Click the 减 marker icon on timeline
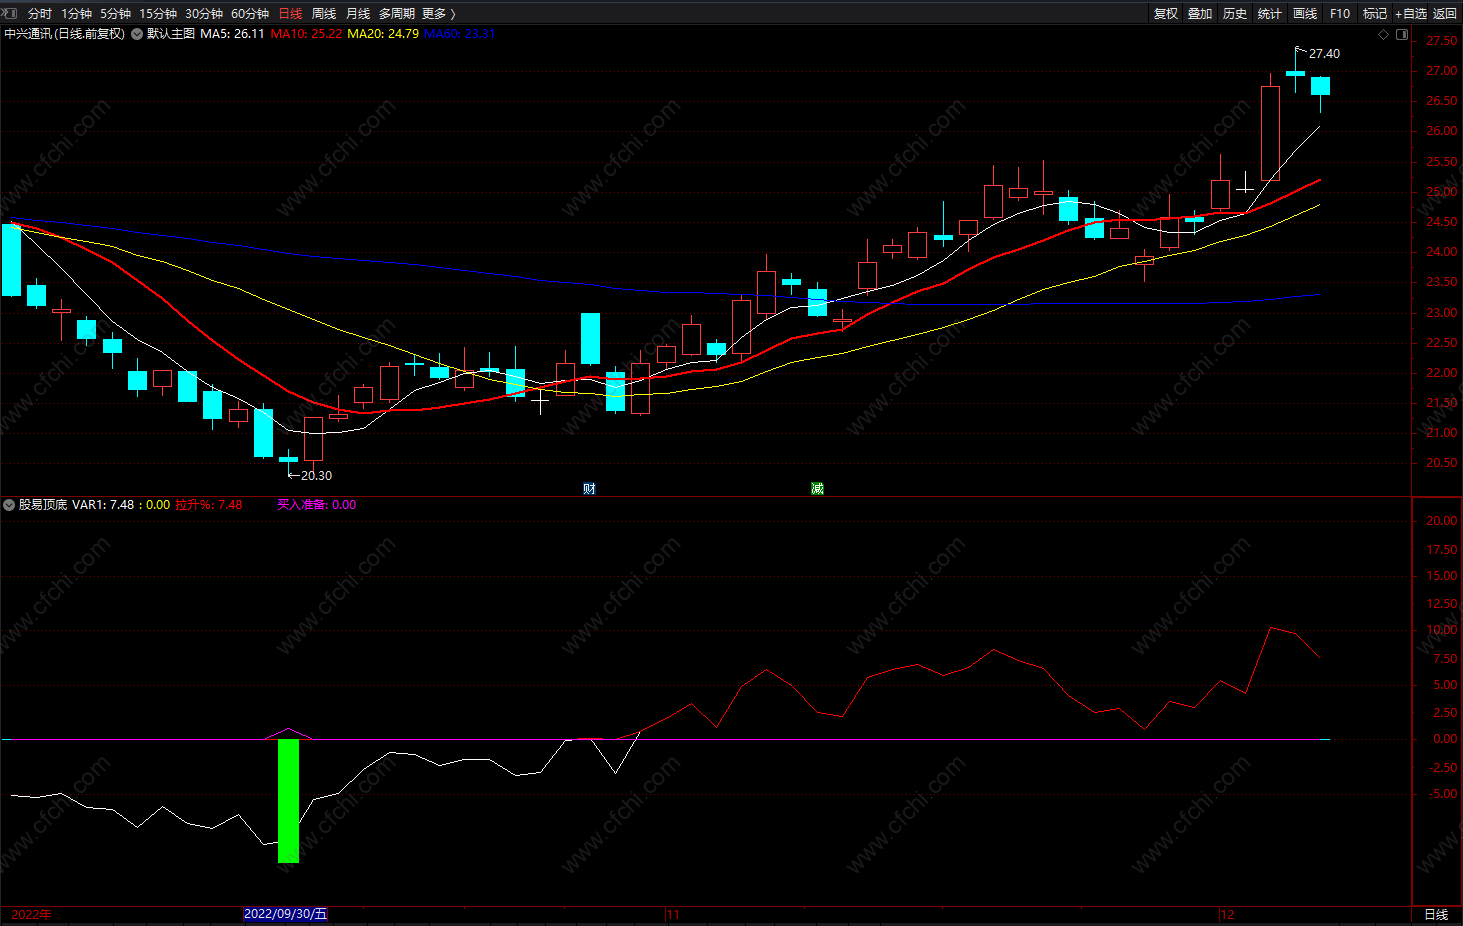 [x=817, y=488]
